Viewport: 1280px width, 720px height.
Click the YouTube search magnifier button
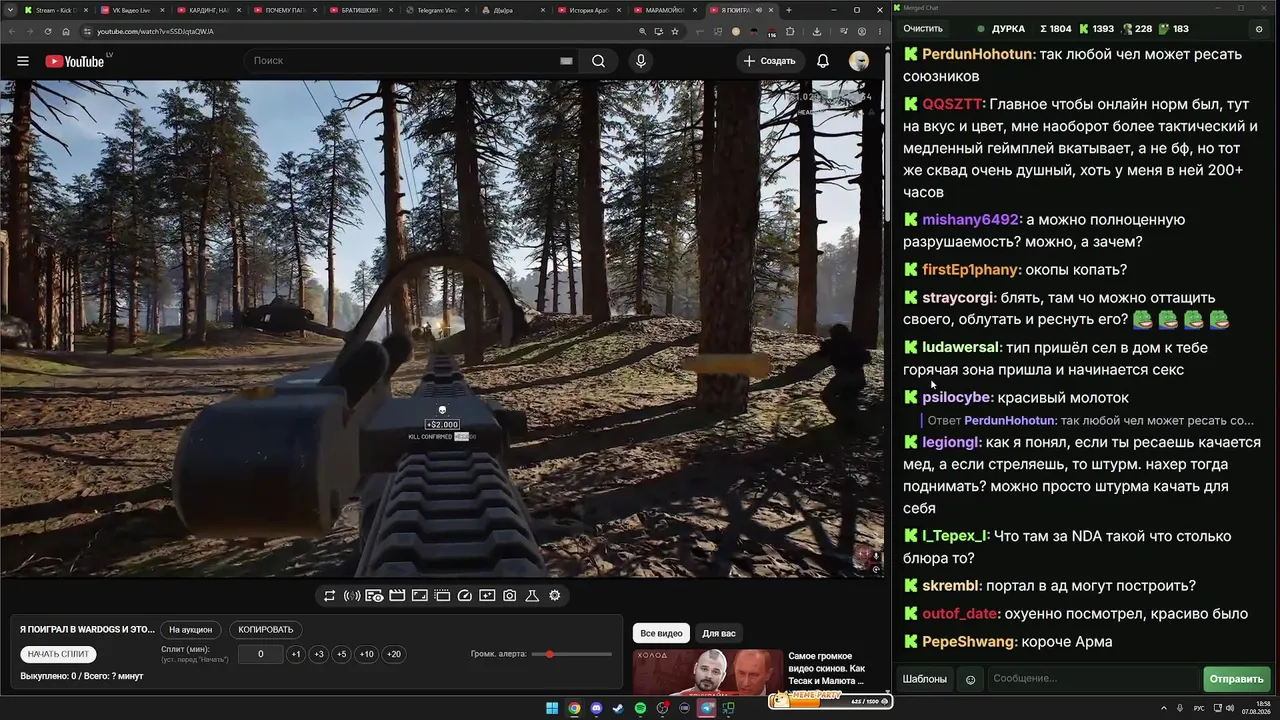[598, 61]
